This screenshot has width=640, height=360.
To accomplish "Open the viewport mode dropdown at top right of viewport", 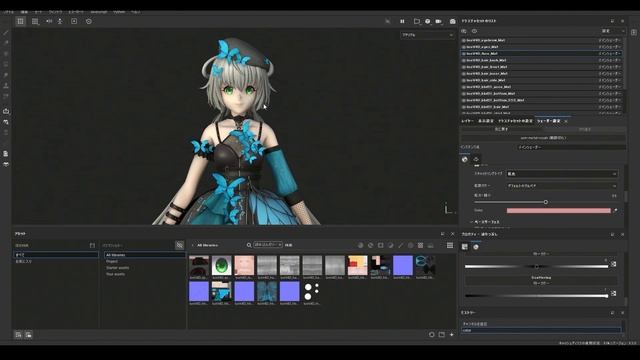I will [x=427, y=35].
